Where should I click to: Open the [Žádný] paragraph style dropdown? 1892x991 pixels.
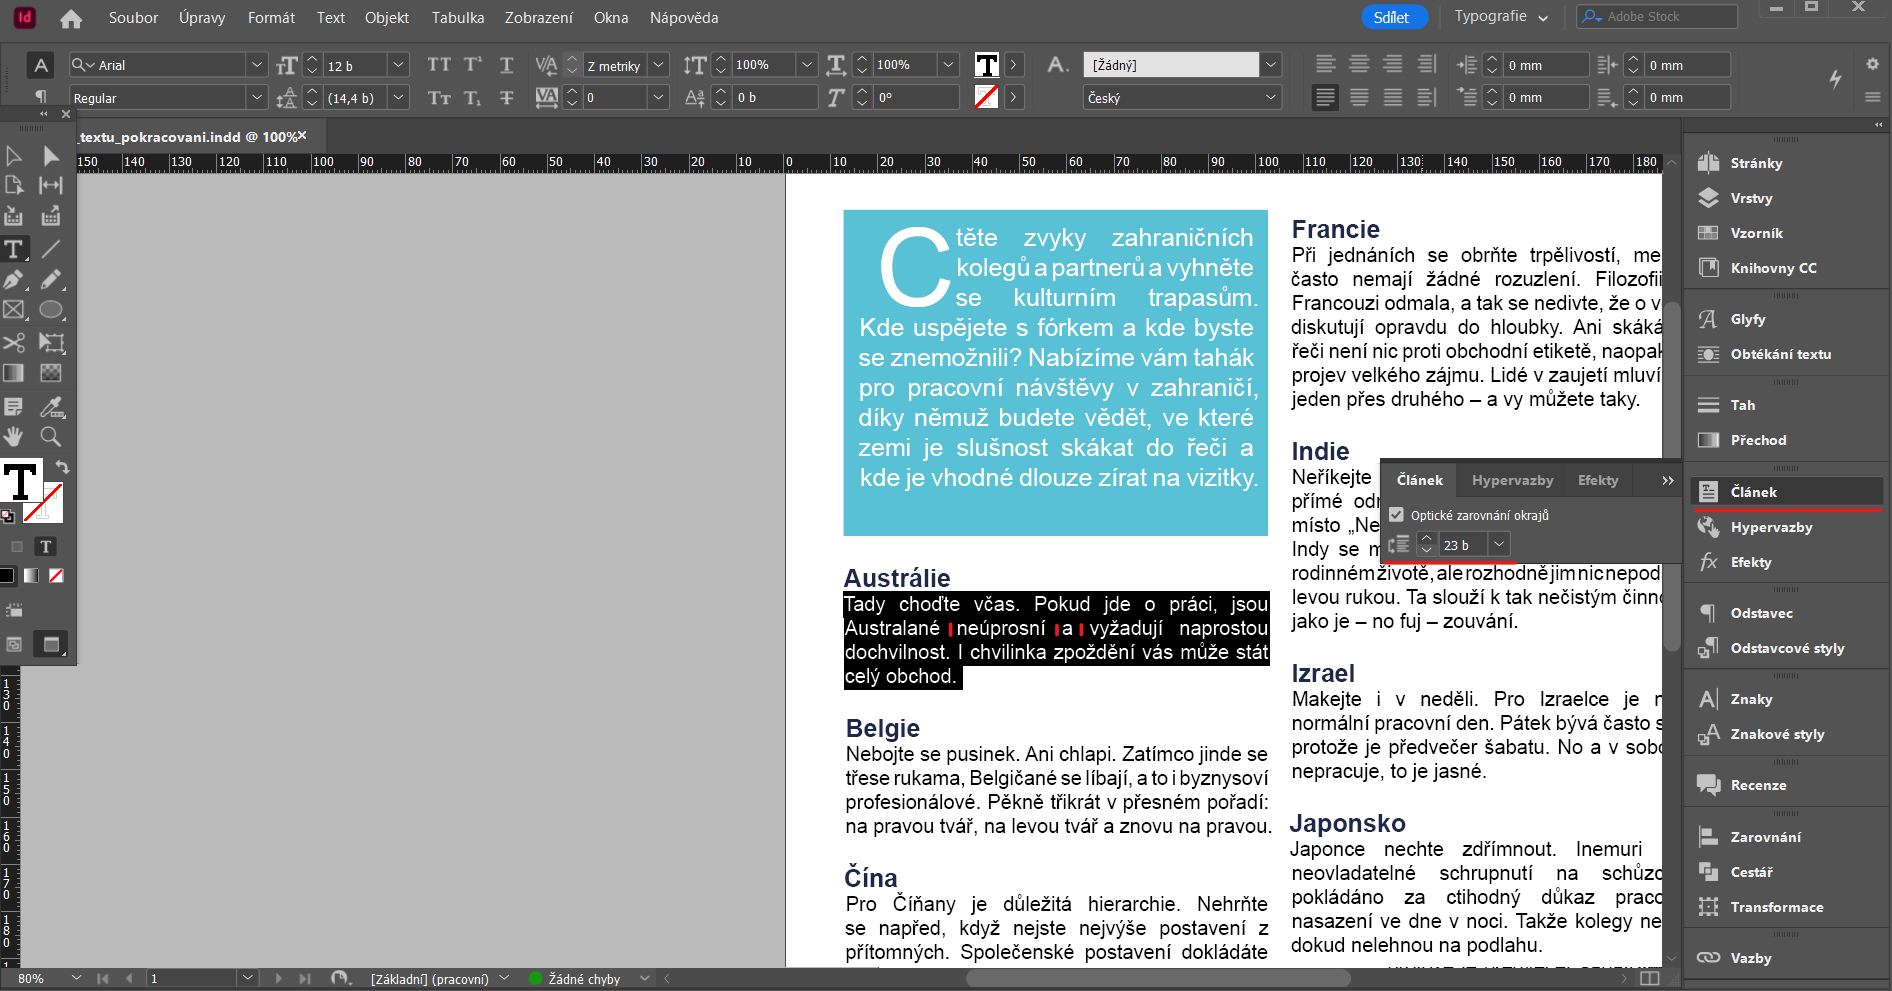click(1270, 64)
